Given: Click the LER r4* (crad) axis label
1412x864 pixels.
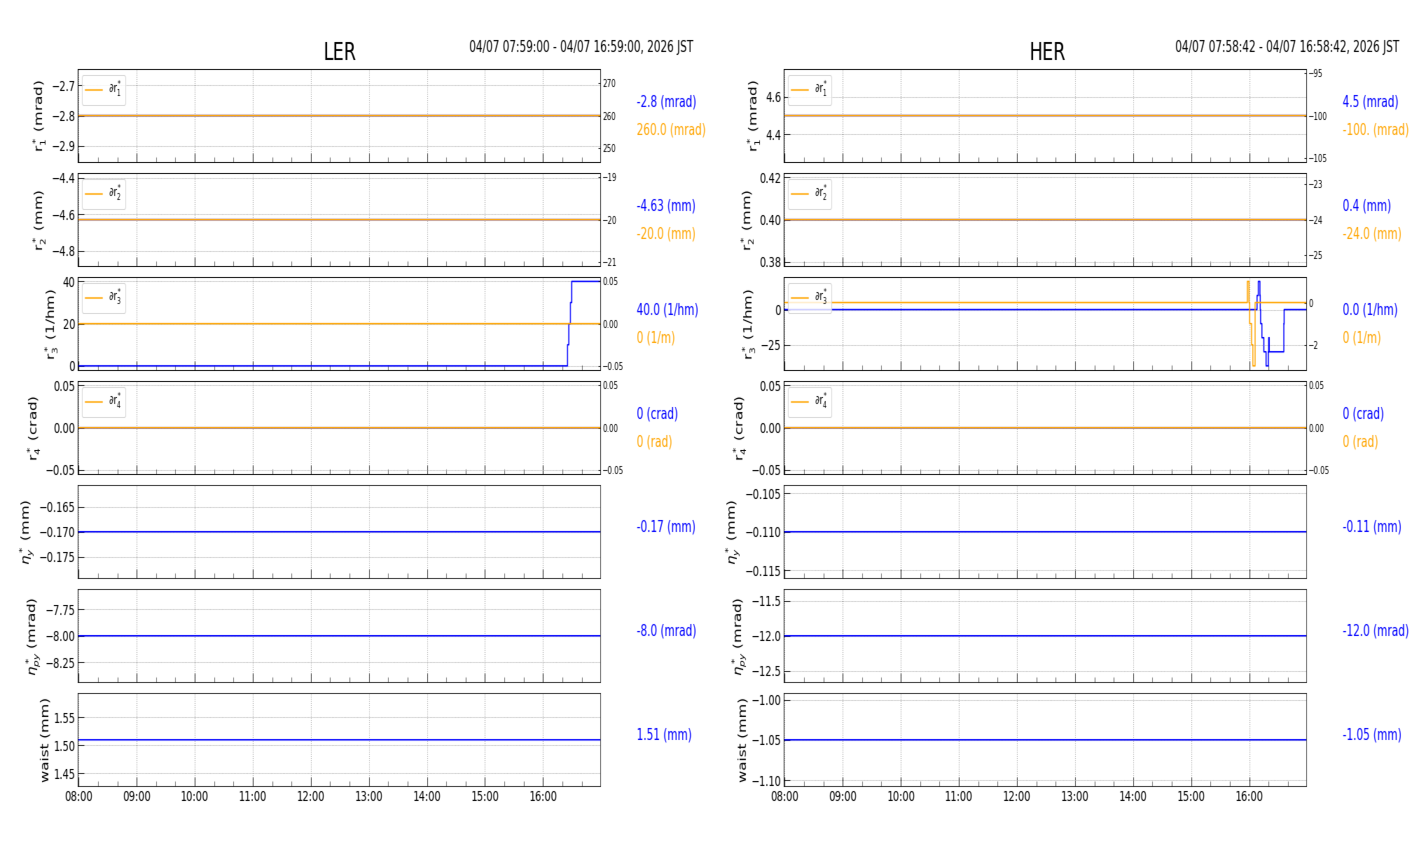Looking at the screenshot, I should click(34, 428).
